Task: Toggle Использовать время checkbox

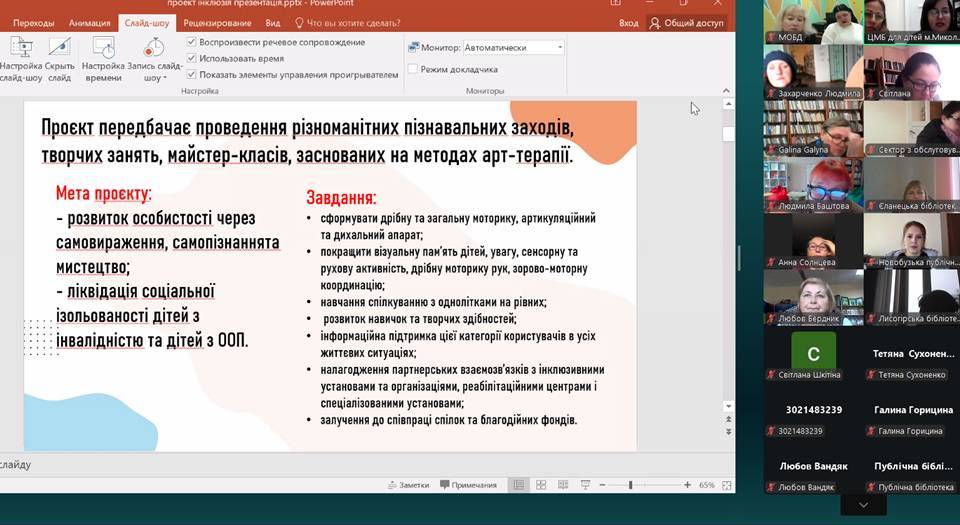Action: (x=192, y=58)
